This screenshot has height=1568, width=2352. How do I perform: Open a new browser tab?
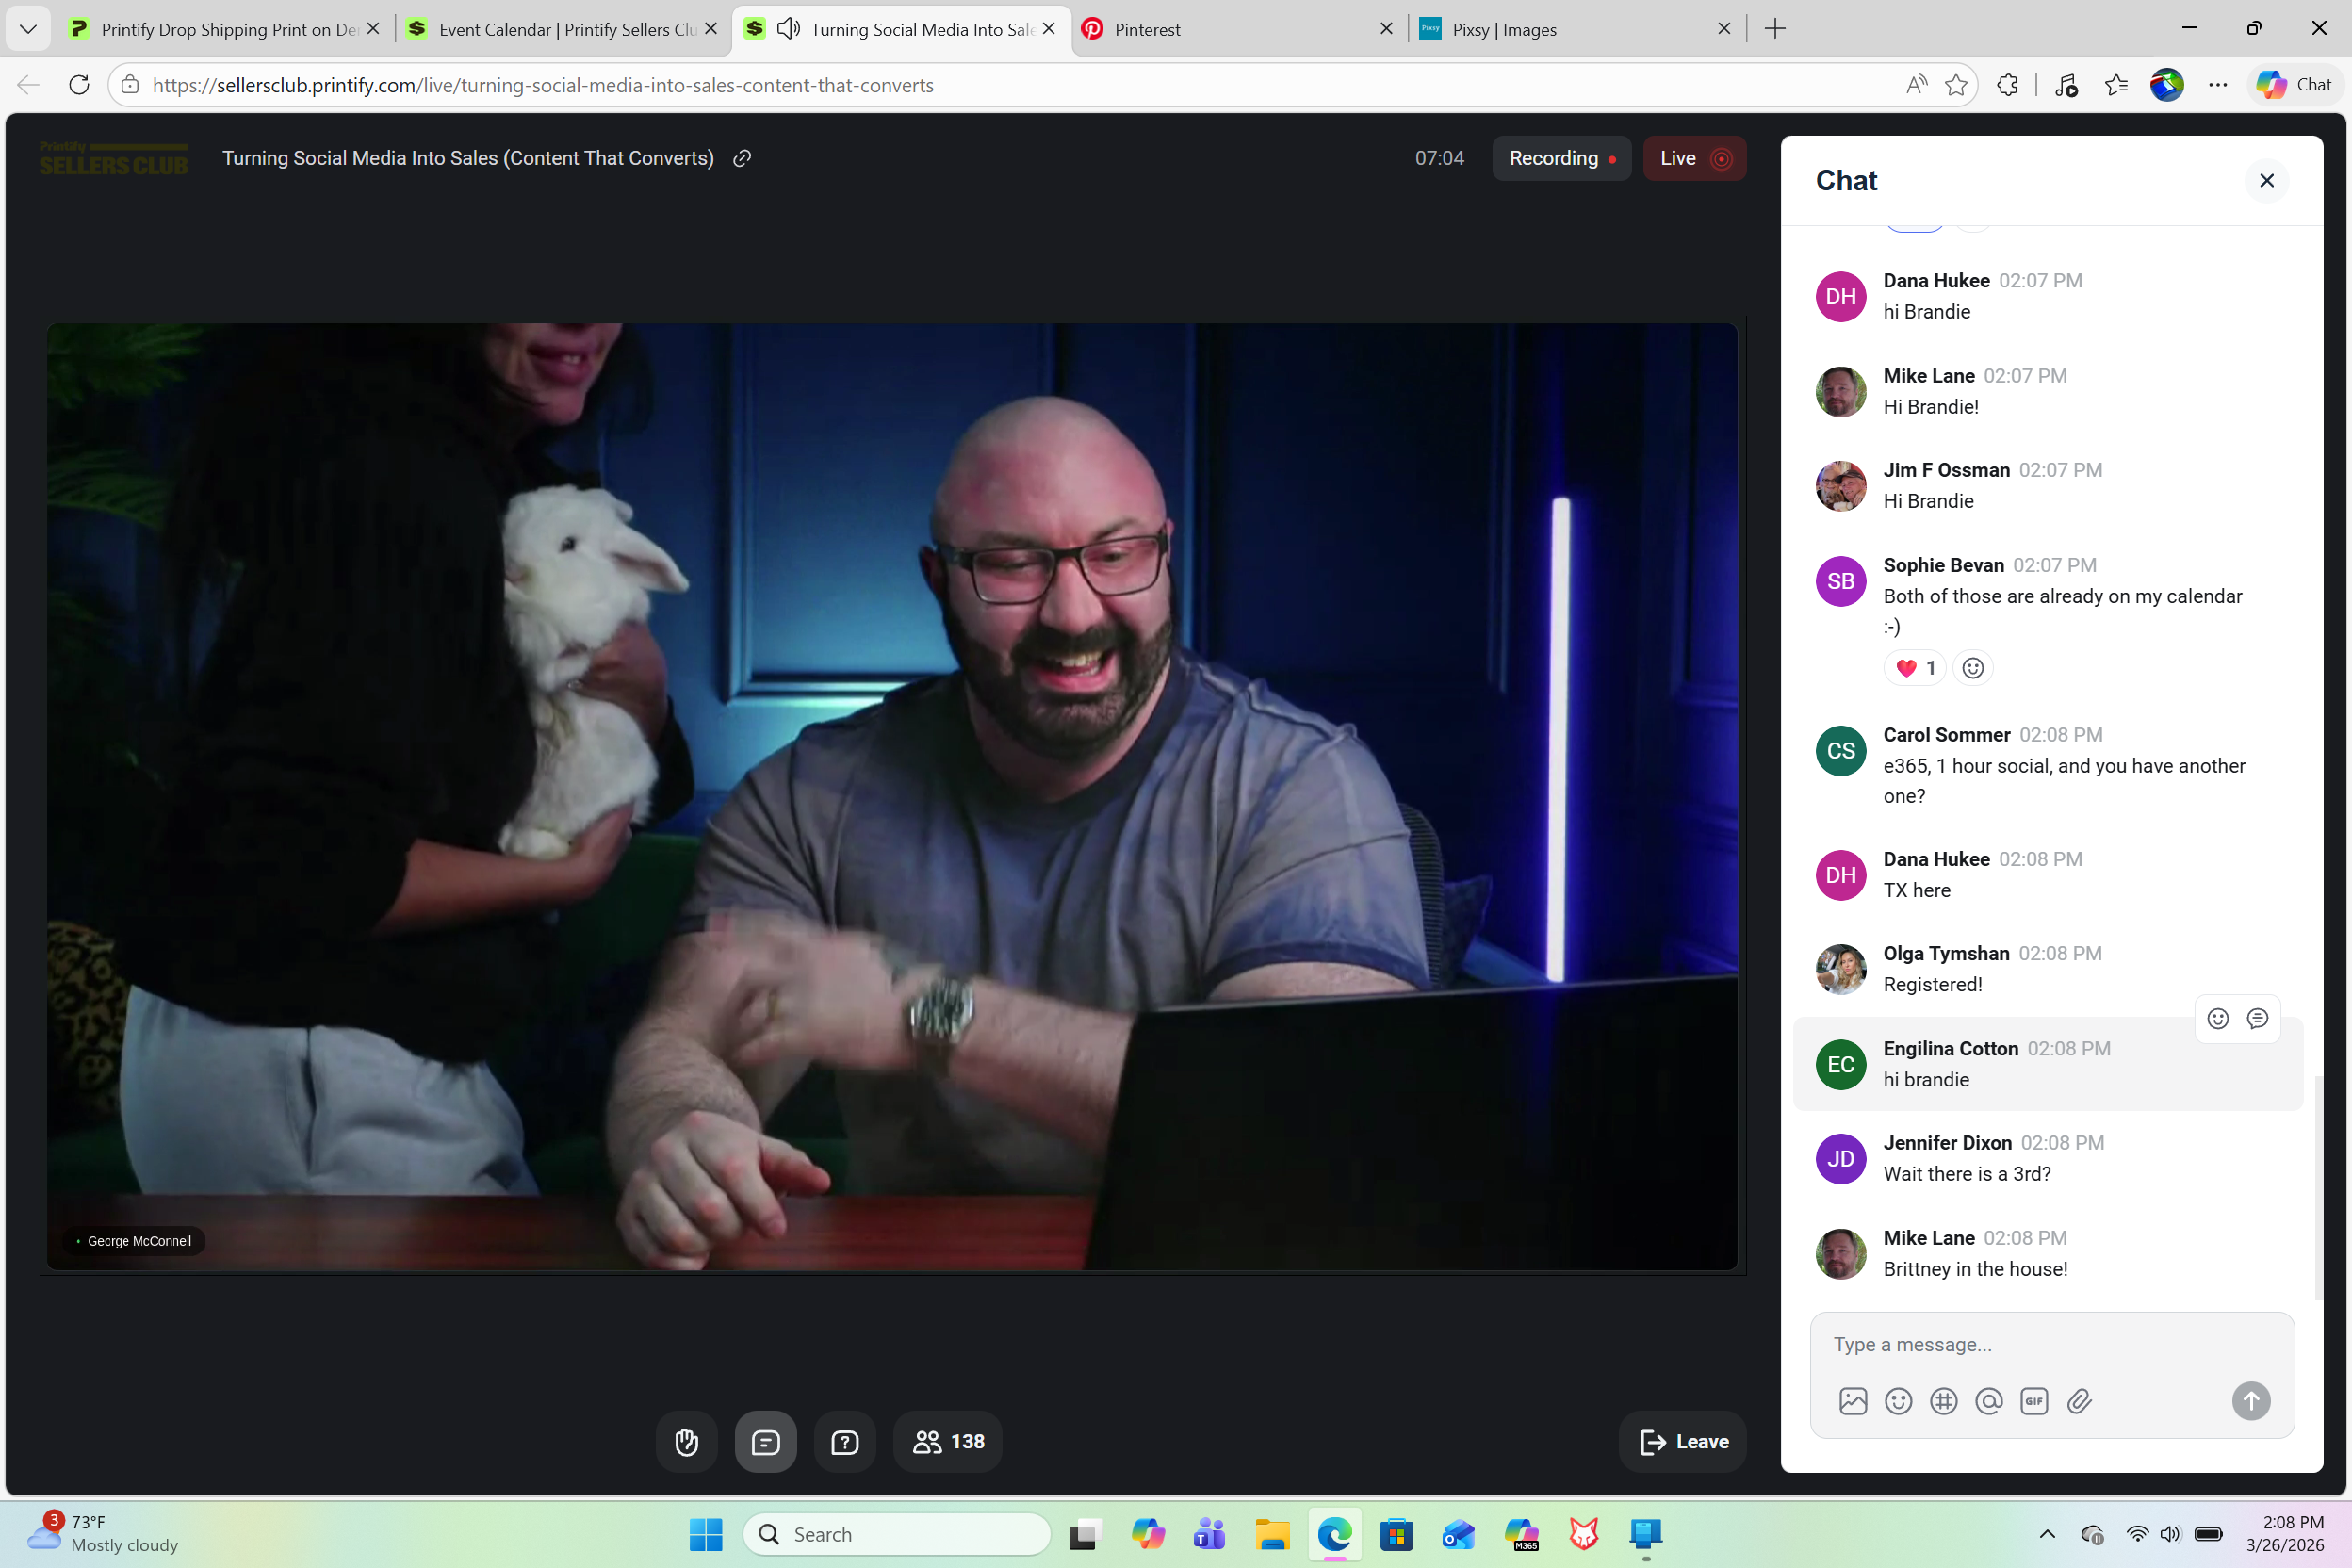1775,29
